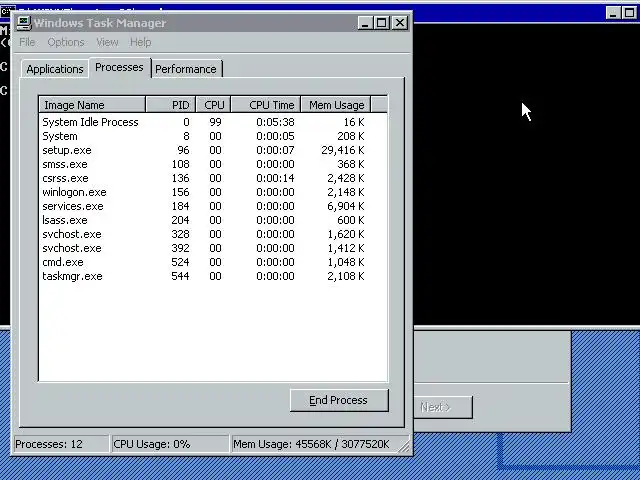Sort by CPU Time column header
This screenshot has width=640, height=480.
coord(266,105)
